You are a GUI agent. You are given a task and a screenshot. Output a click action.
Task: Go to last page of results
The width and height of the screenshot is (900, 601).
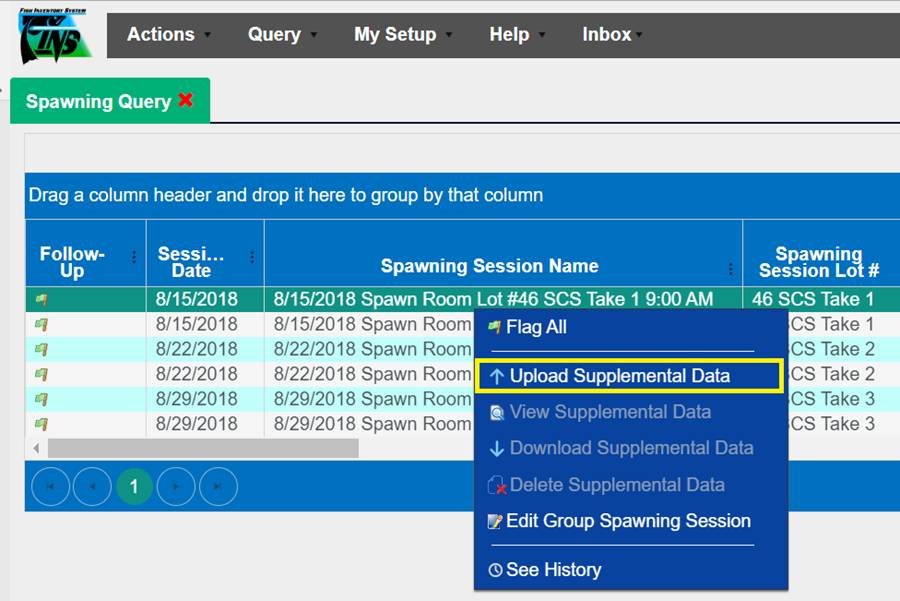tap(218, 487)
